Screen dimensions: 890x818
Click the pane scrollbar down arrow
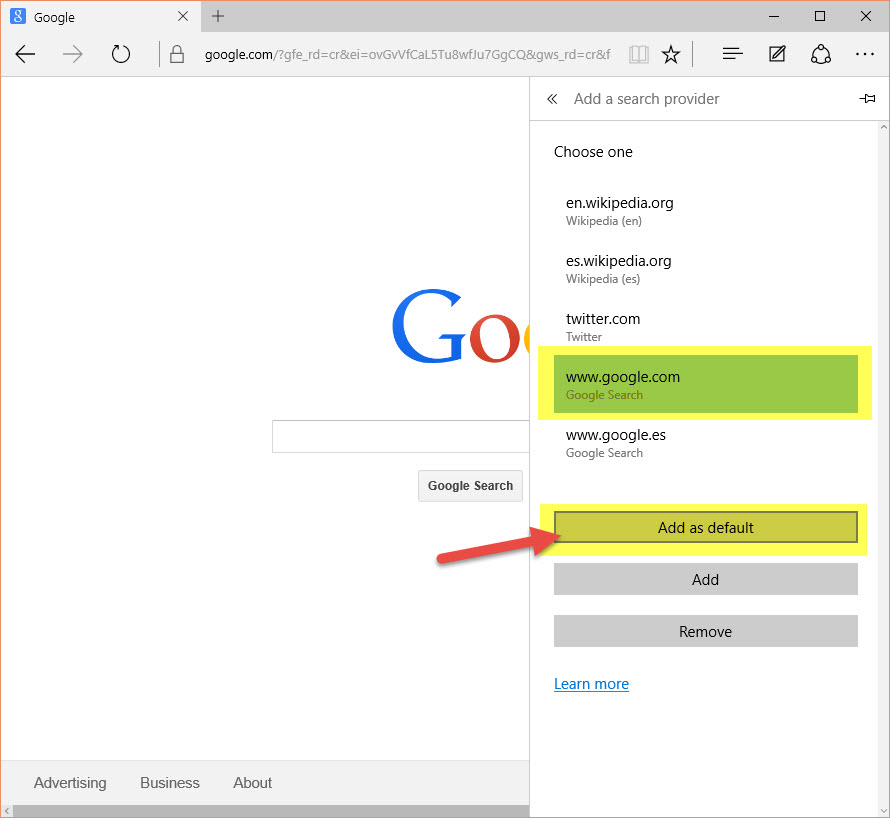884,811
